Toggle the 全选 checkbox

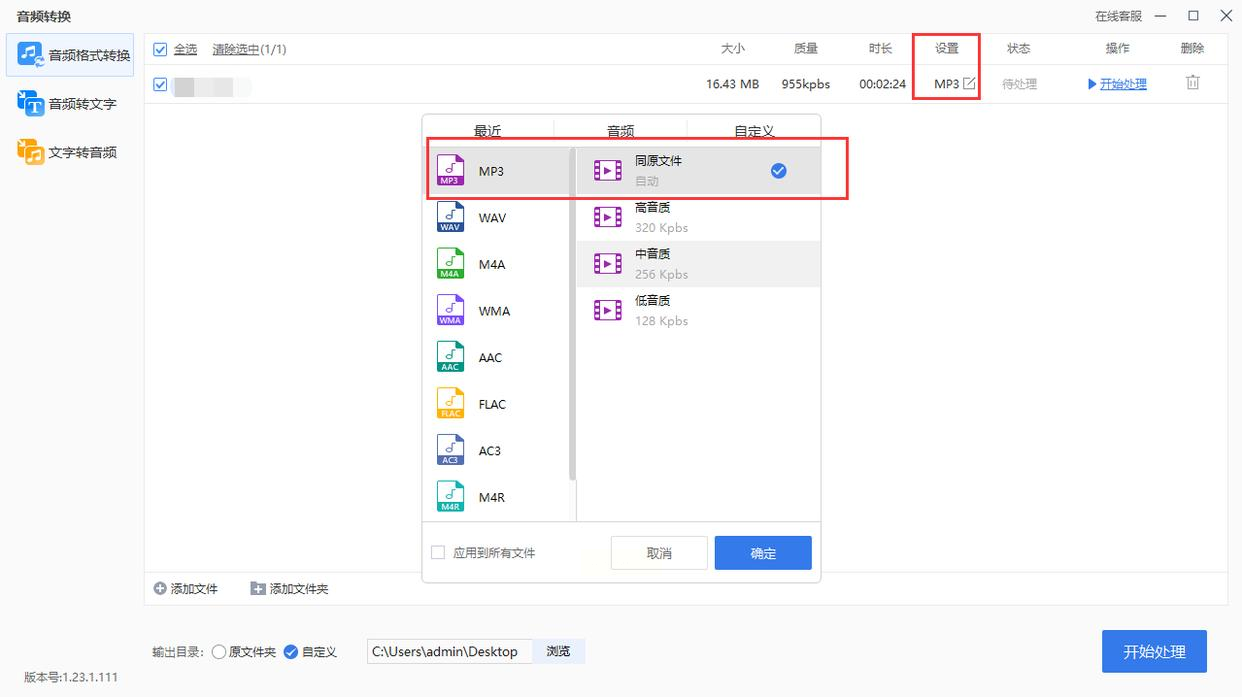pos(160,49)
